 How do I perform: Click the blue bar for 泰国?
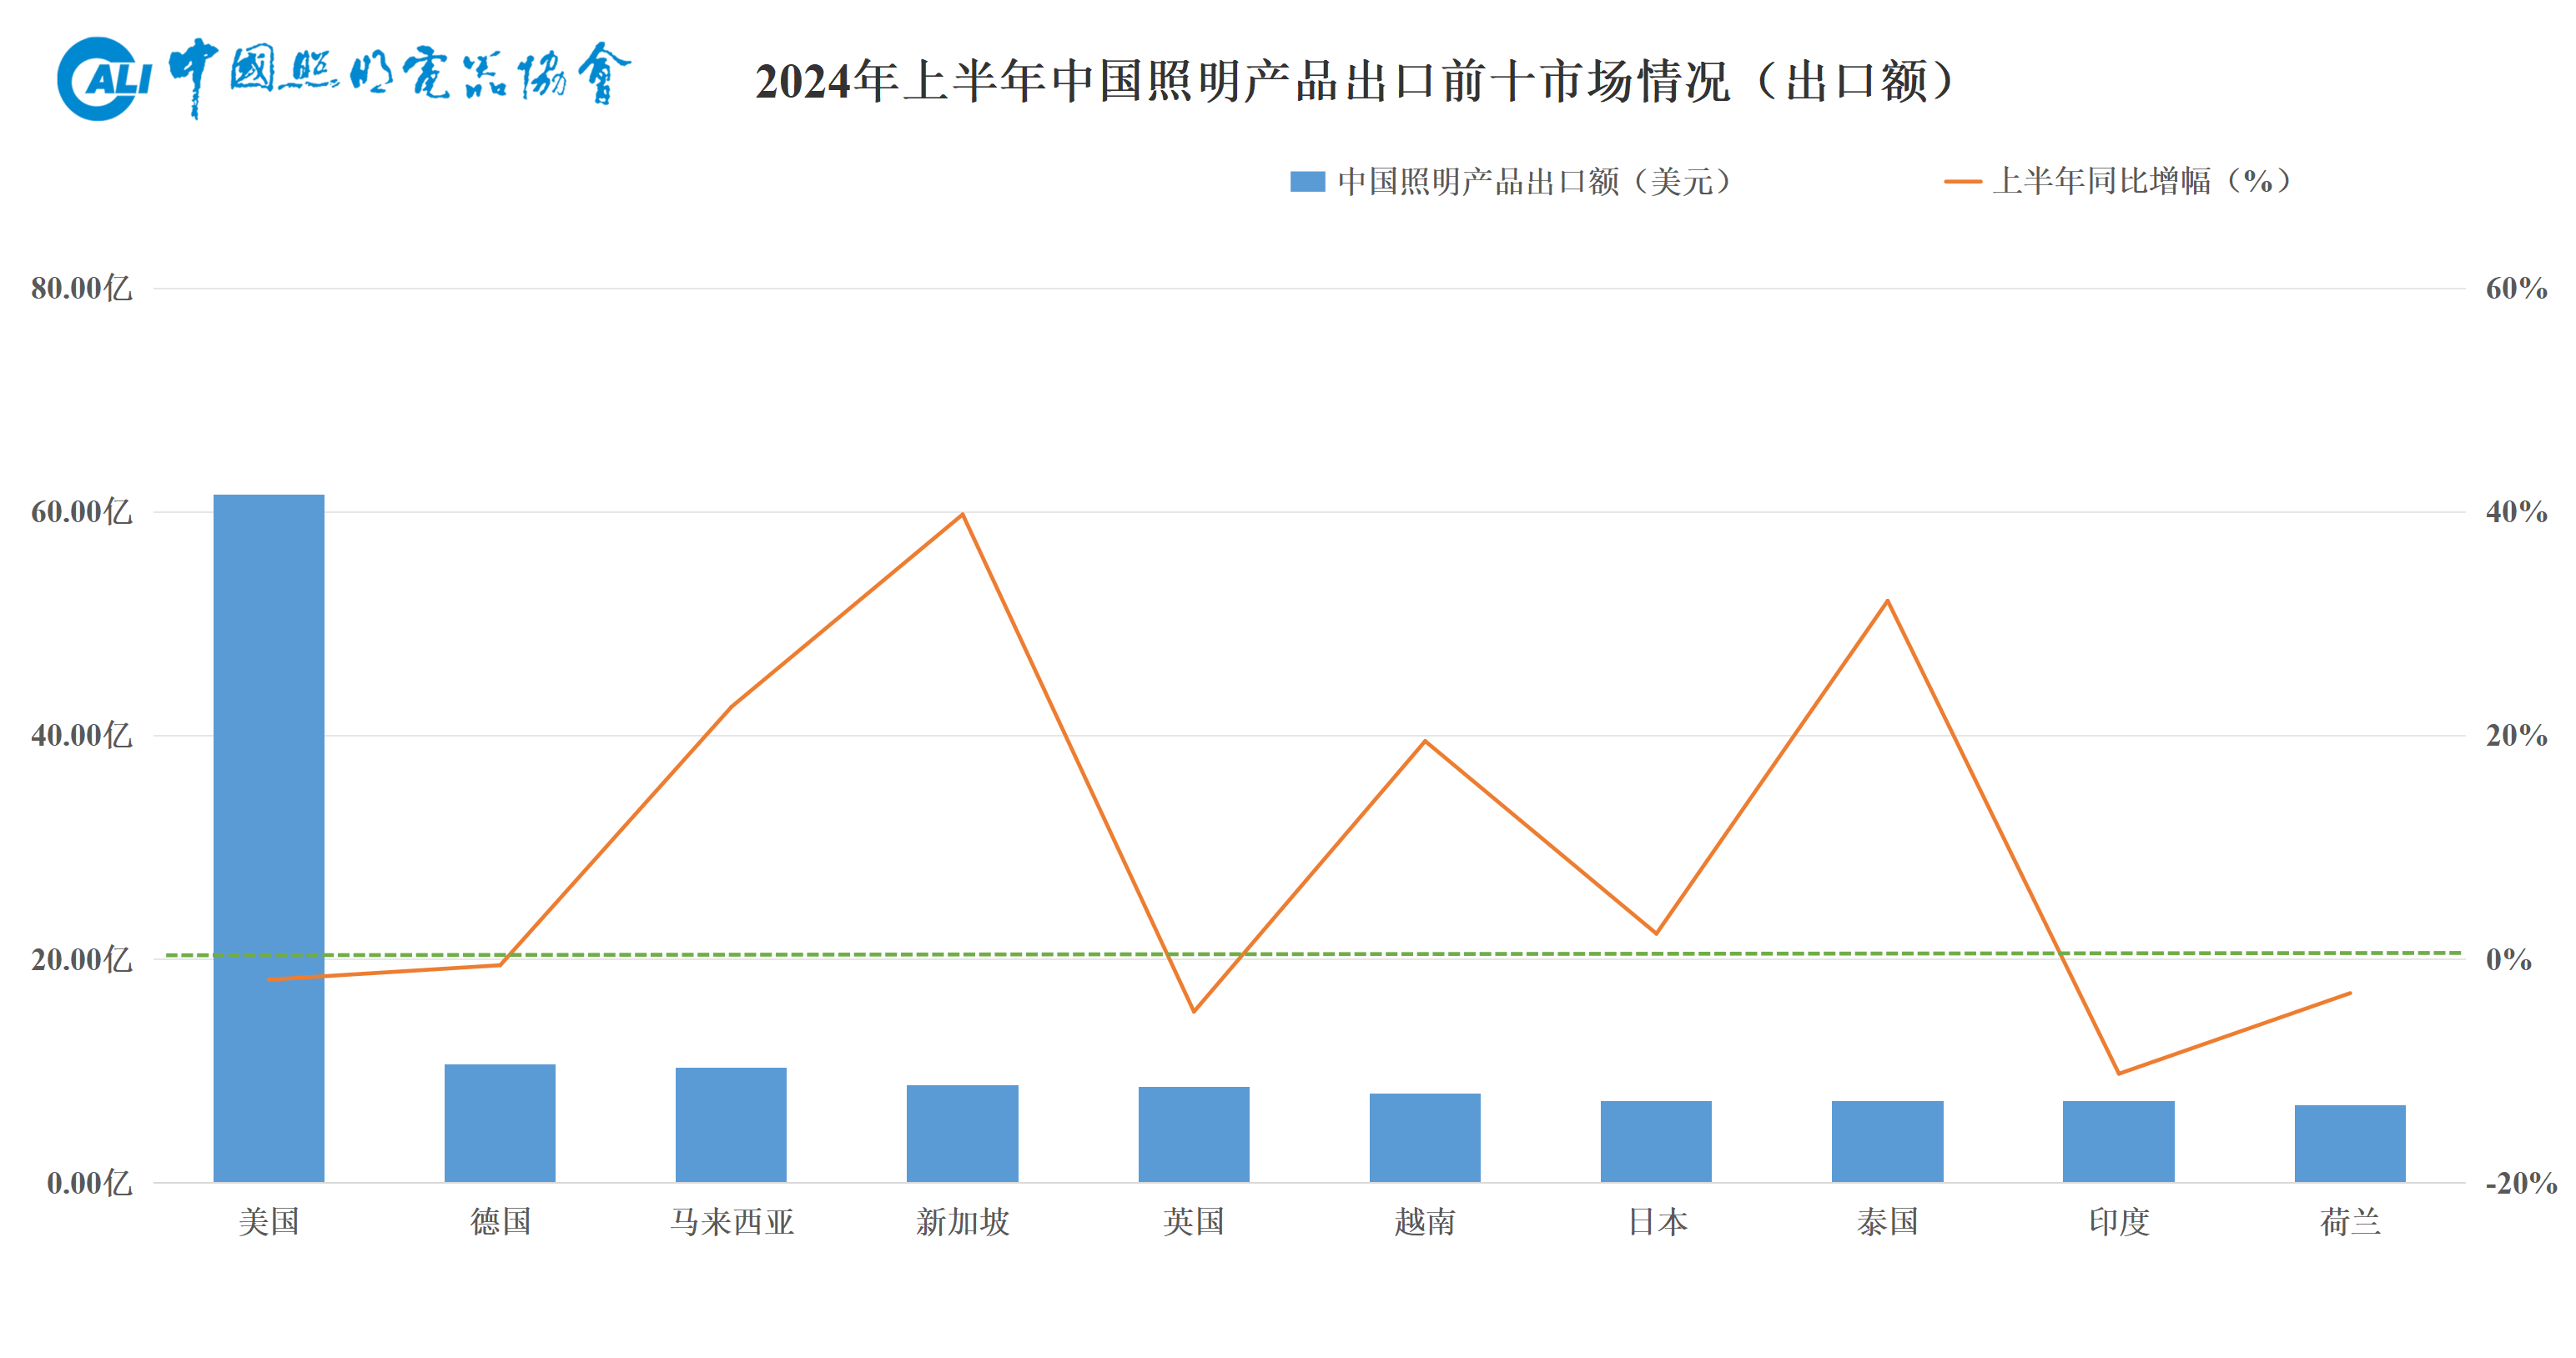coord(1887,1141)
